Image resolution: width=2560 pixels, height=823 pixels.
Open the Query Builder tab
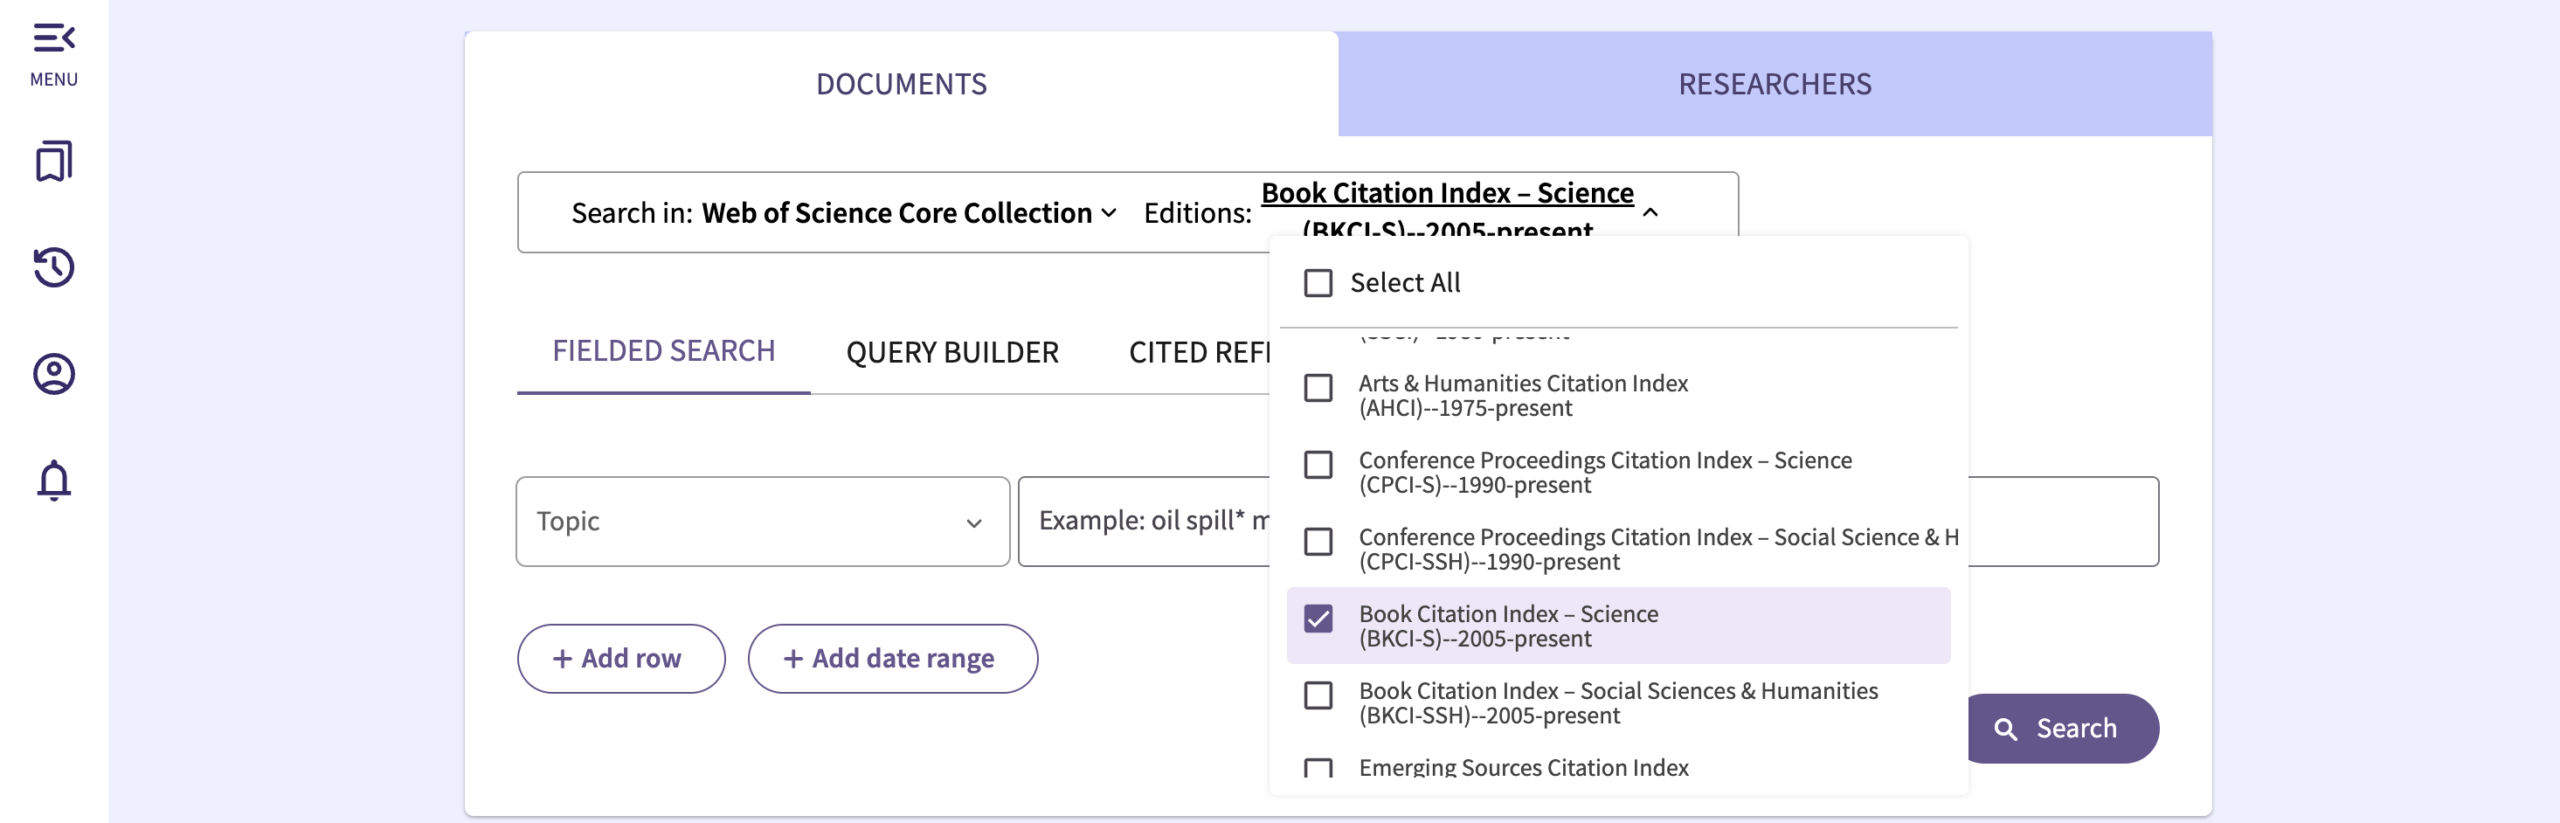point(952,353)
